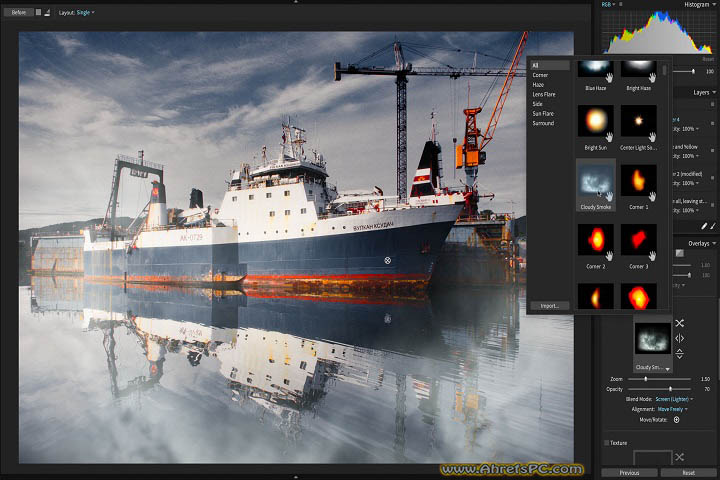Viewport: 720px width, 480px height.
Task: Click the flip horizontal overlay icon
Action: (680, 338)
